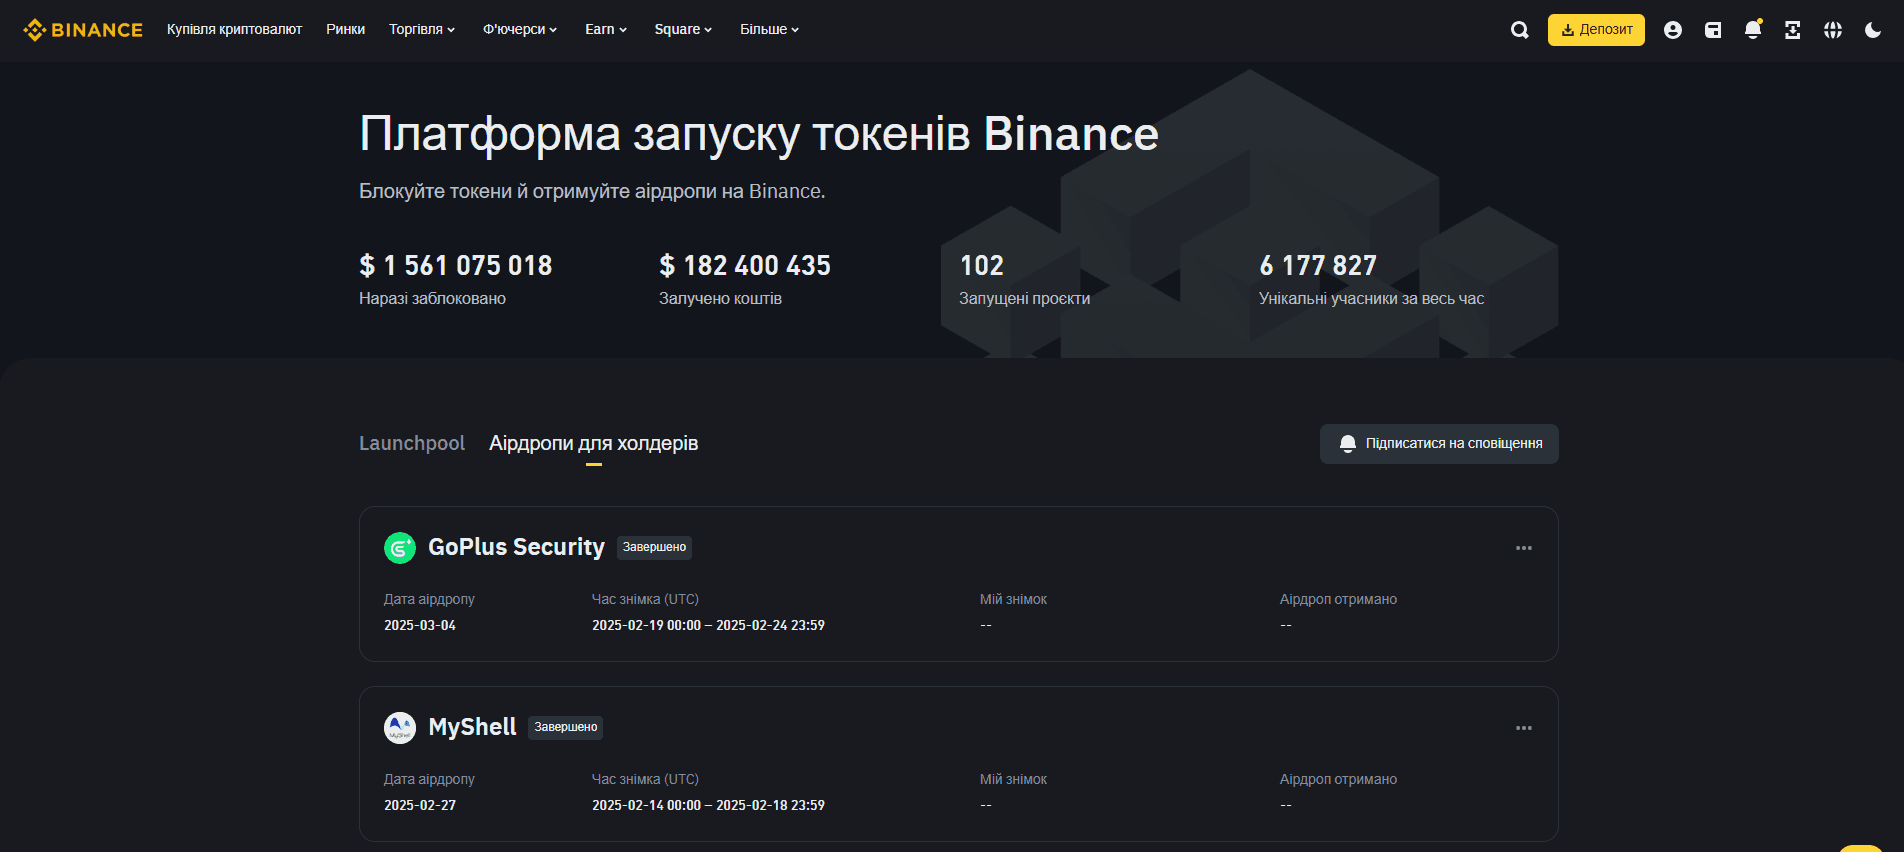This screenshot has width=1904, height=852.
Task: Click snapshot time 2025-02-19 00:00 – 2025-02-24 23:59
Action: (708, 625)
